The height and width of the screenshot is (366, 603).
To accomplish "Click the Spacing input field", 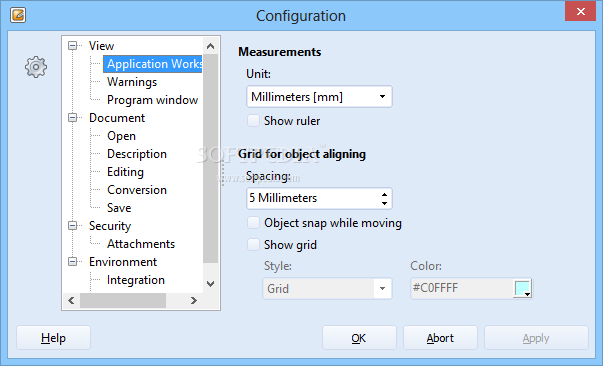I will [313, 198].
